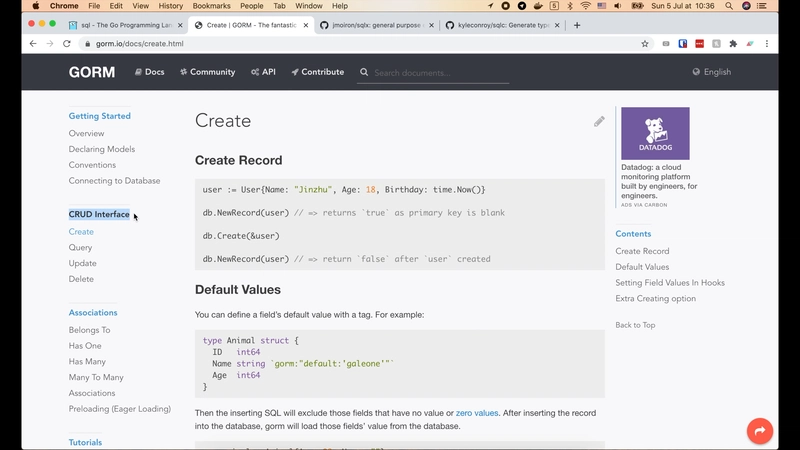
Task: Click the search magnifier icon in navbar
Action: click(364, 72)
